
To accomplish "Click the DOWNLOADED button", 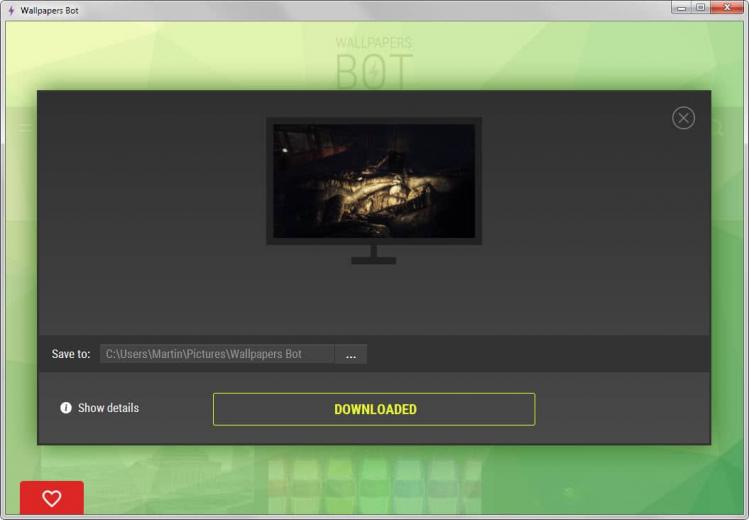I will click(x=374, y=409).
